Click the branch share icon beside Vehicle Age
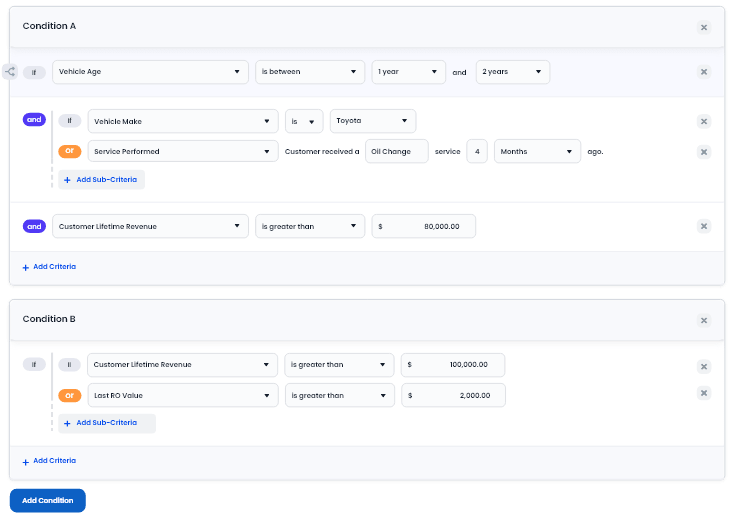The image size is (735, 513). tap(10, 72)
